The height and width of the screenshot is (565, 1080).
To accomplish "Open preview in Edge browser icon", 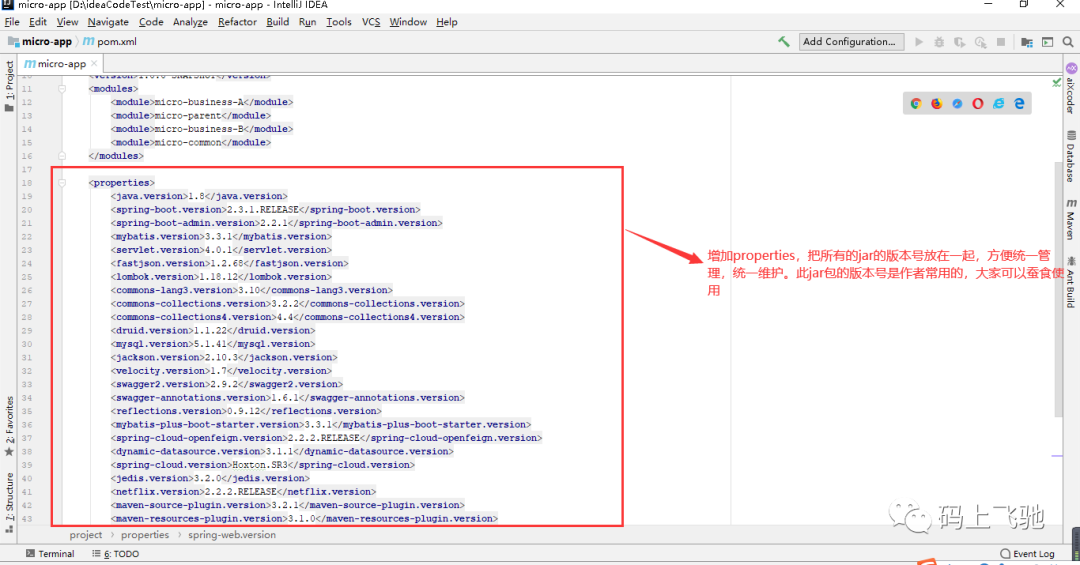I will [x=1019, y=103].
